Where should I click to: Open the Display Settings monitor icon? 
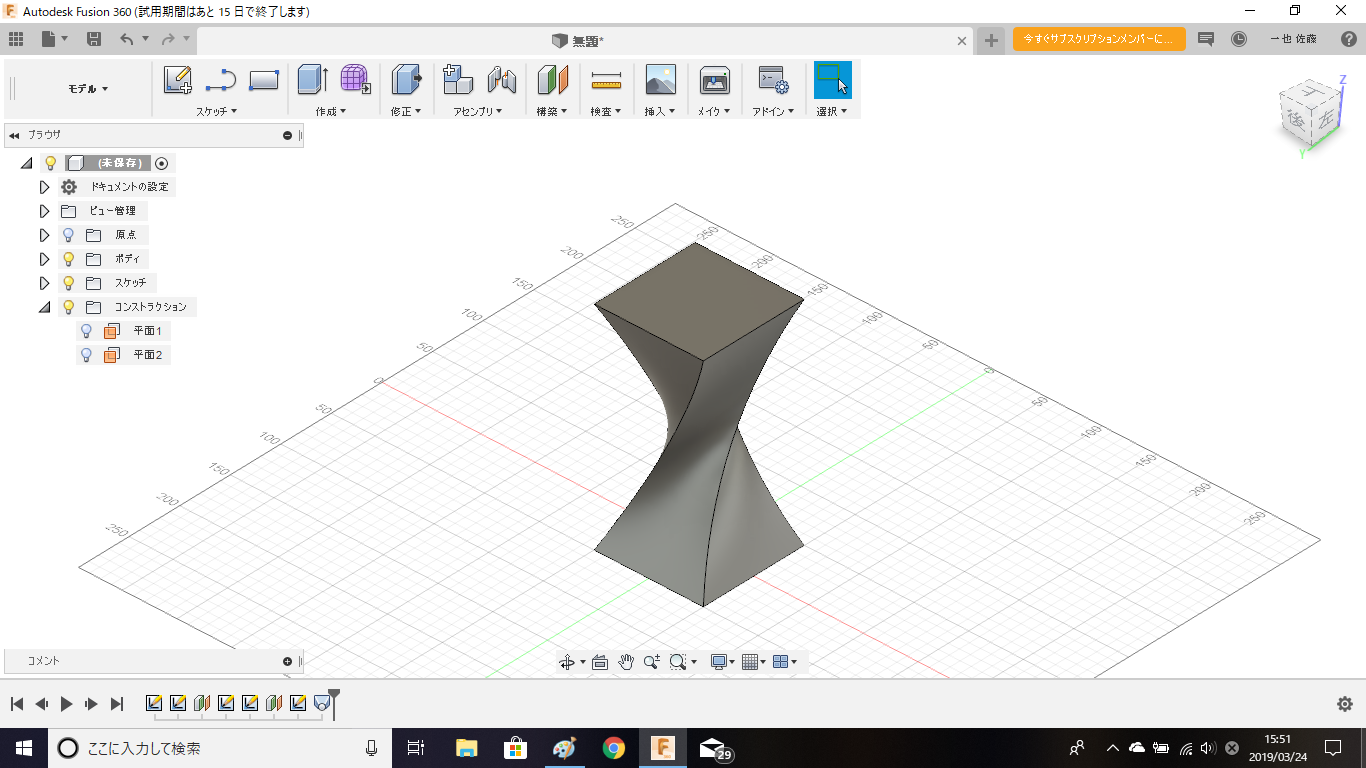click(718, 662)
